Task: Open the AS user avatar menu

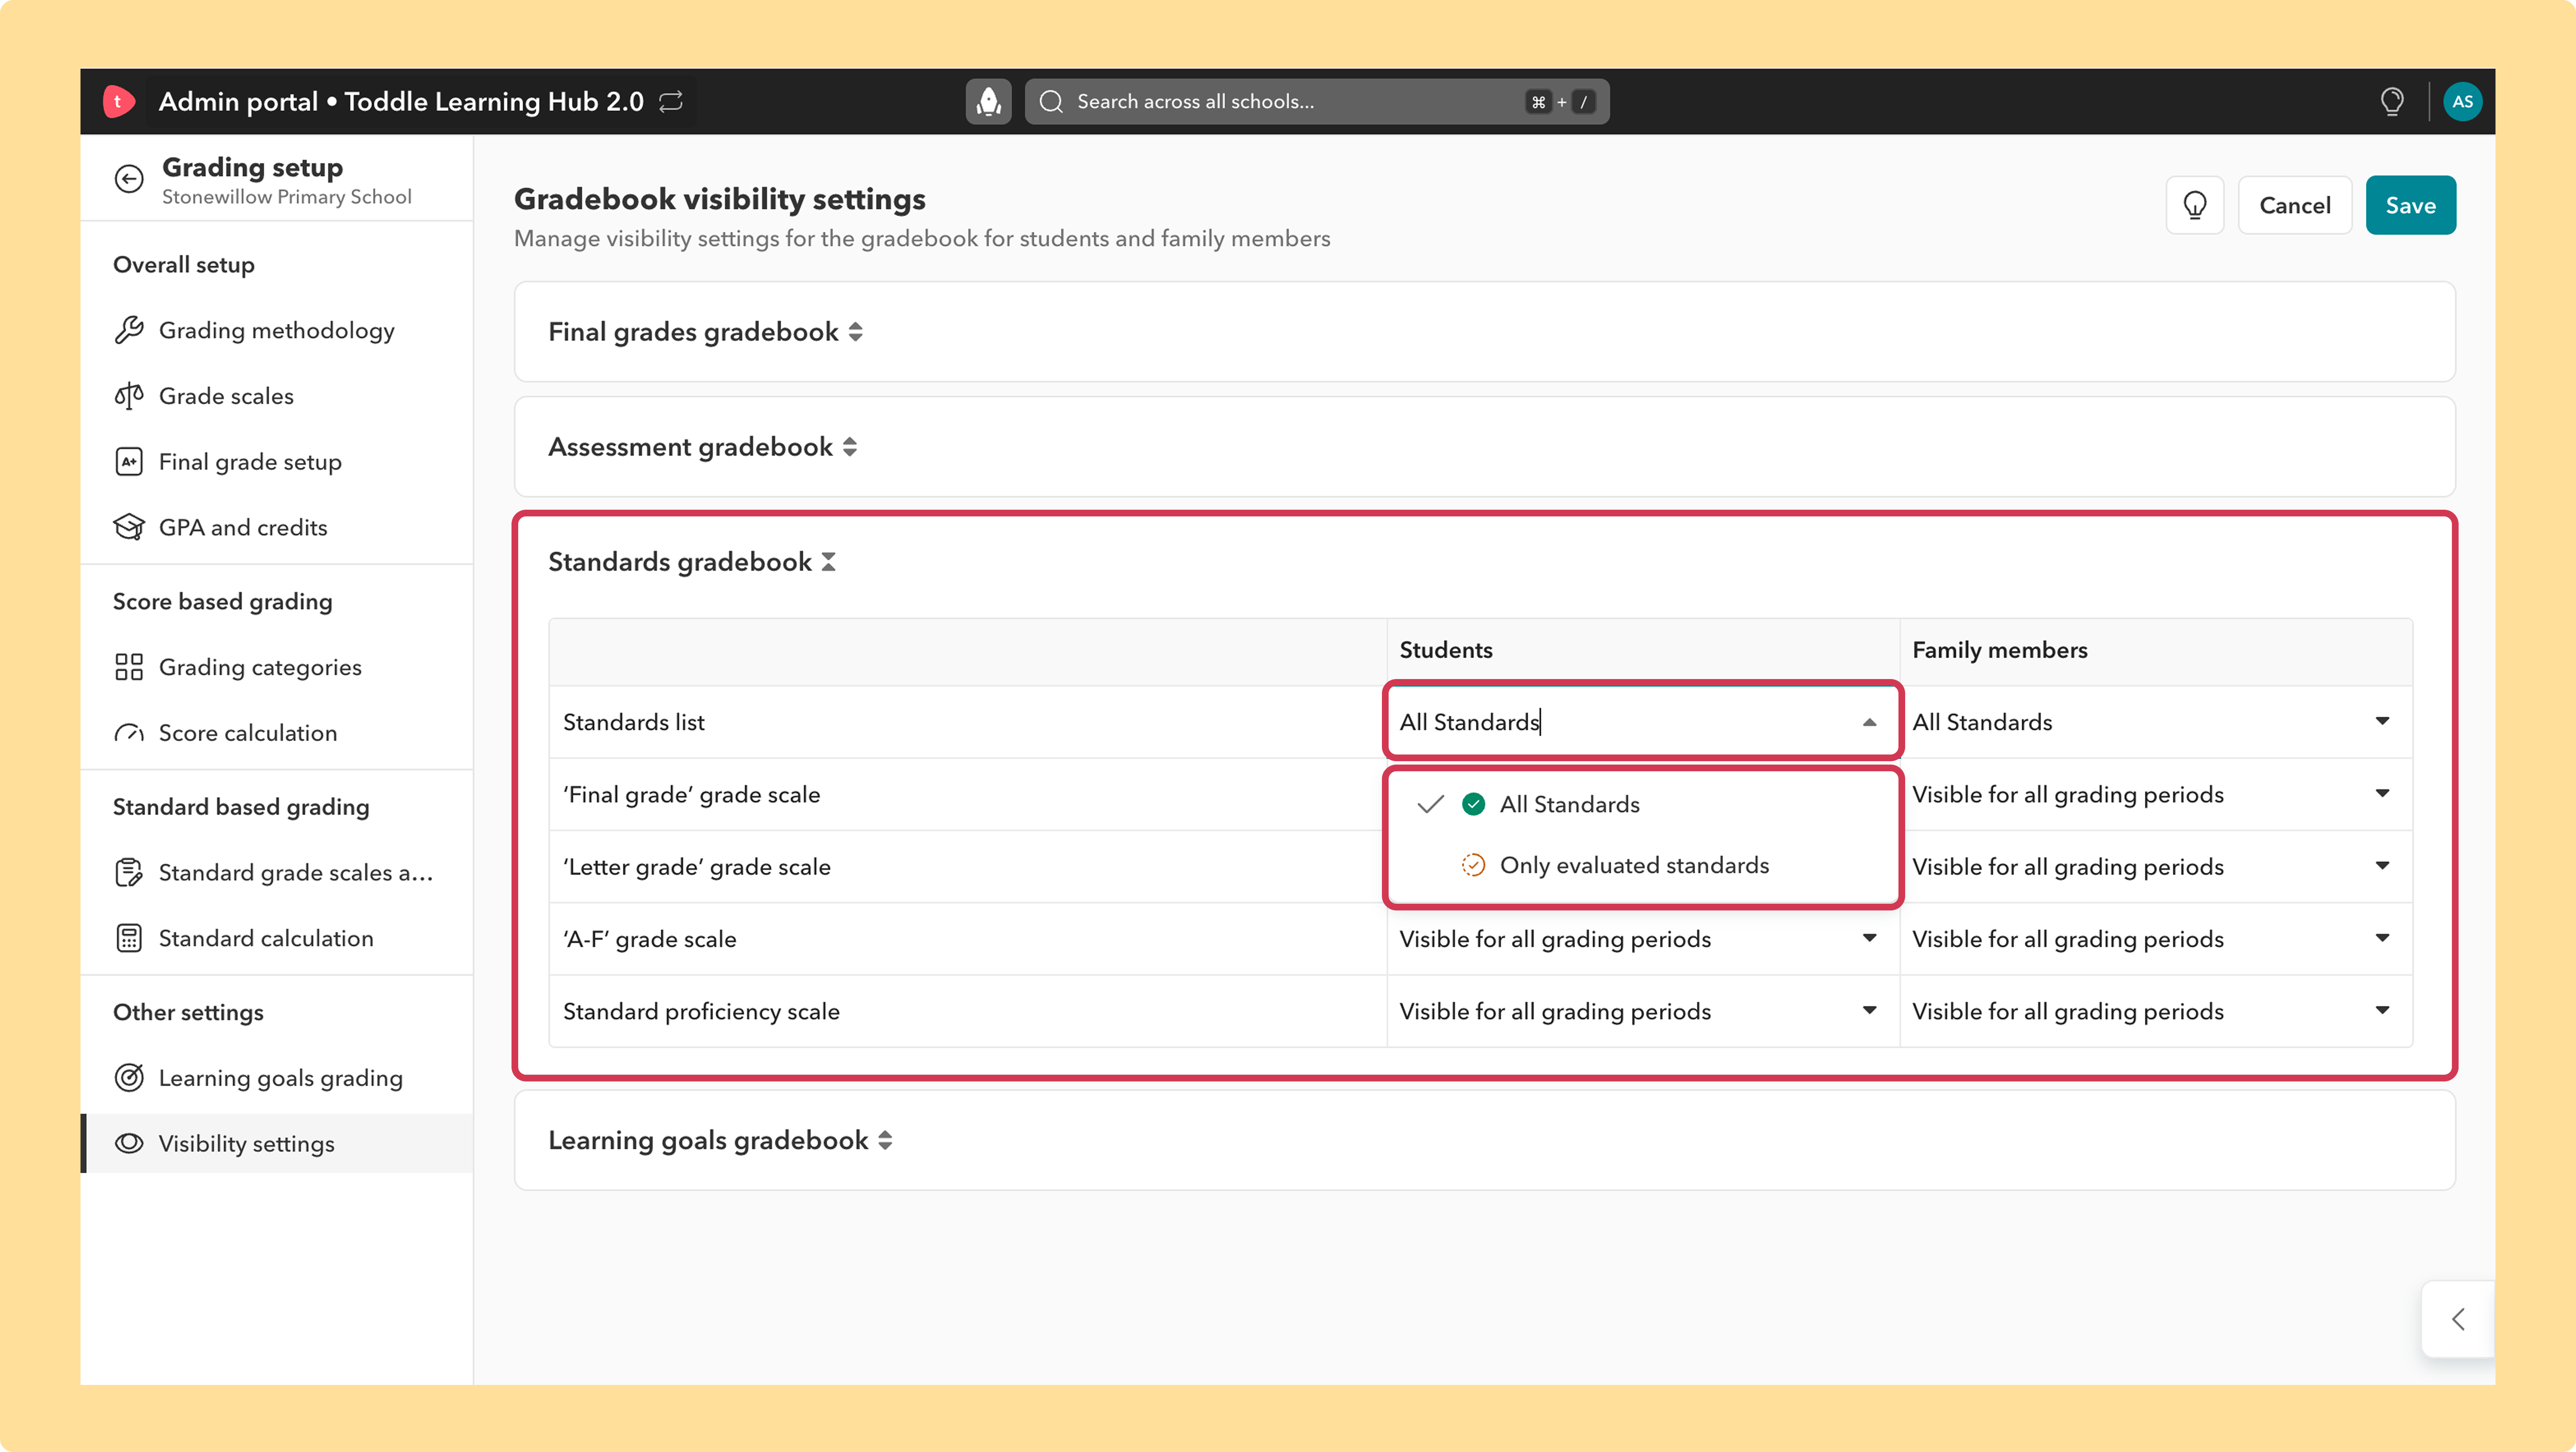Action: (x=2462, y=101)
